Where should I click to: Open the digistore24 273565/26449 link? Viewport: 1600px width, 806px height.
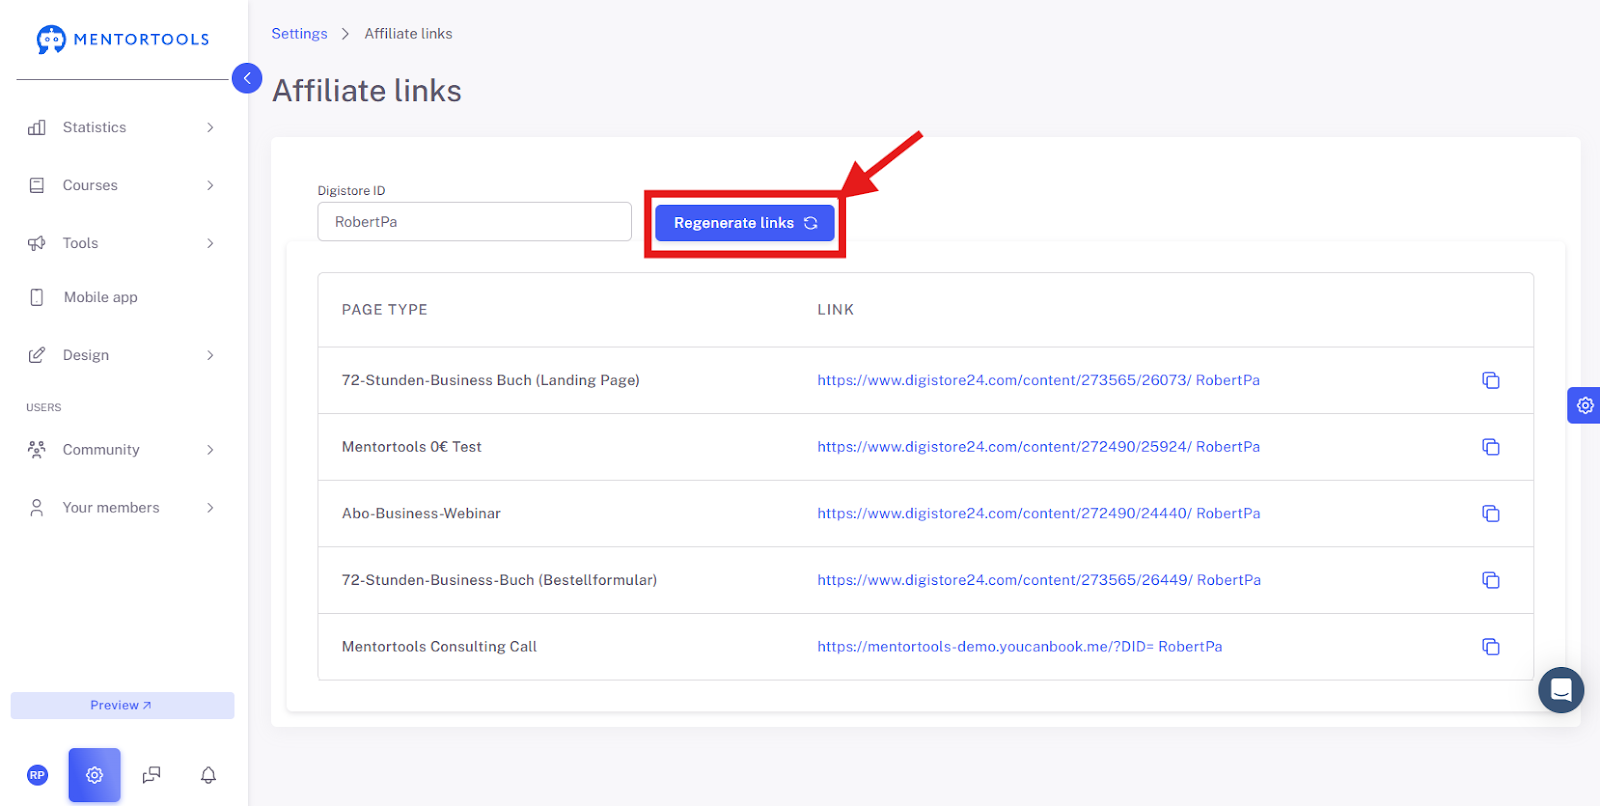(1039, 580)
